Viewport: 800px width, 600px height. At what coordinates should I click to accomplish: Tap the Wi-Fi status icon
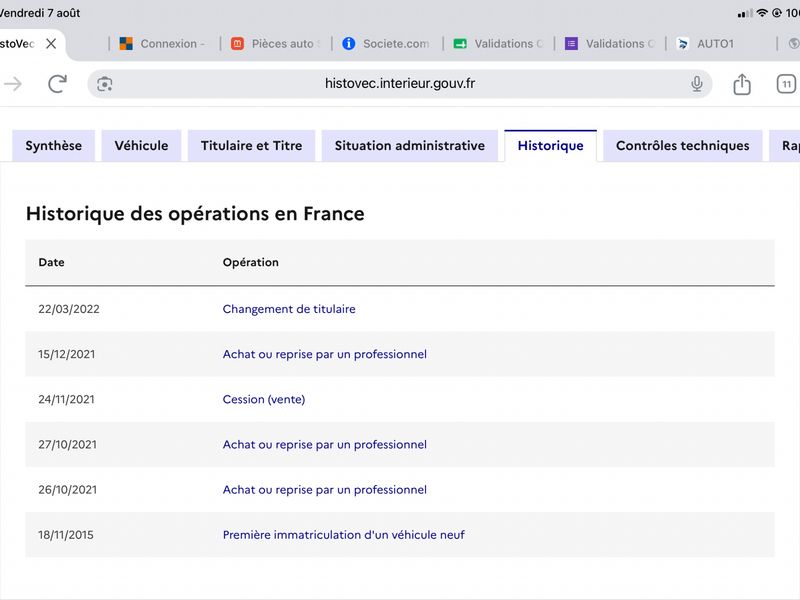[762, 13]
